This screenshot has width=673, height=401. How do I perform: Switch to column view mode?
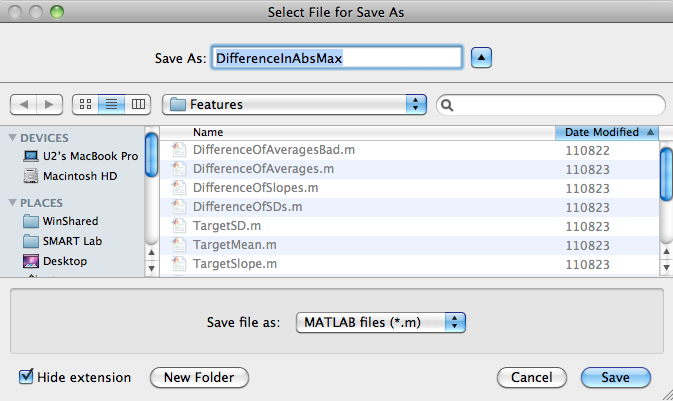(138, 104)
